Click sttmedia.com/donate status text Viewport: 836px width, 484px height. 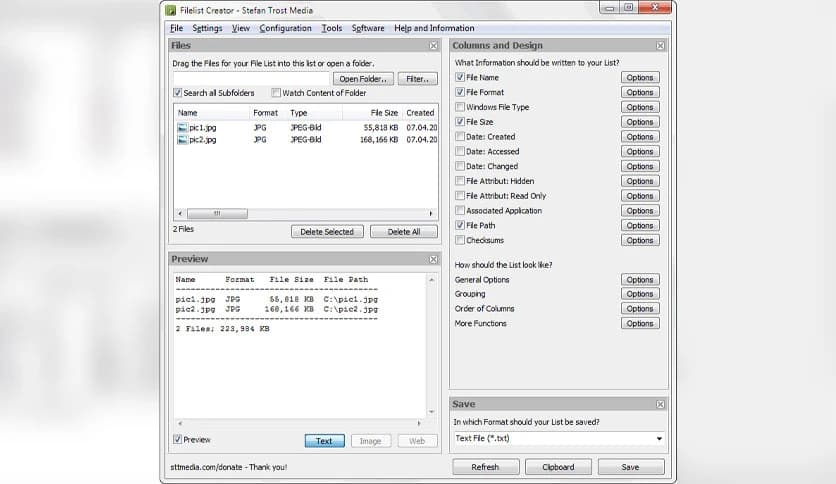click(228, 467)
